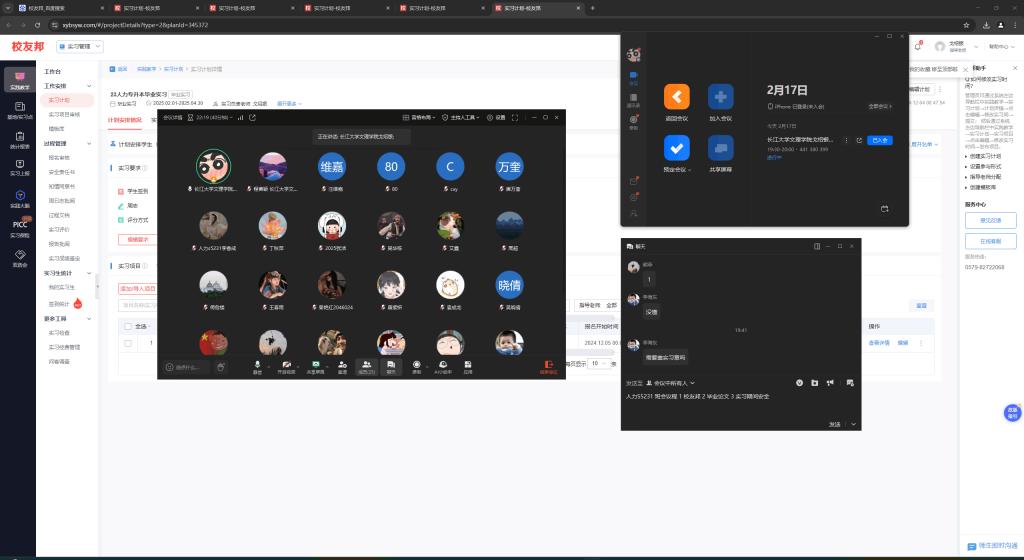
Task: Open the chat icon in meeting toolbar
Action: pos(391,366)
